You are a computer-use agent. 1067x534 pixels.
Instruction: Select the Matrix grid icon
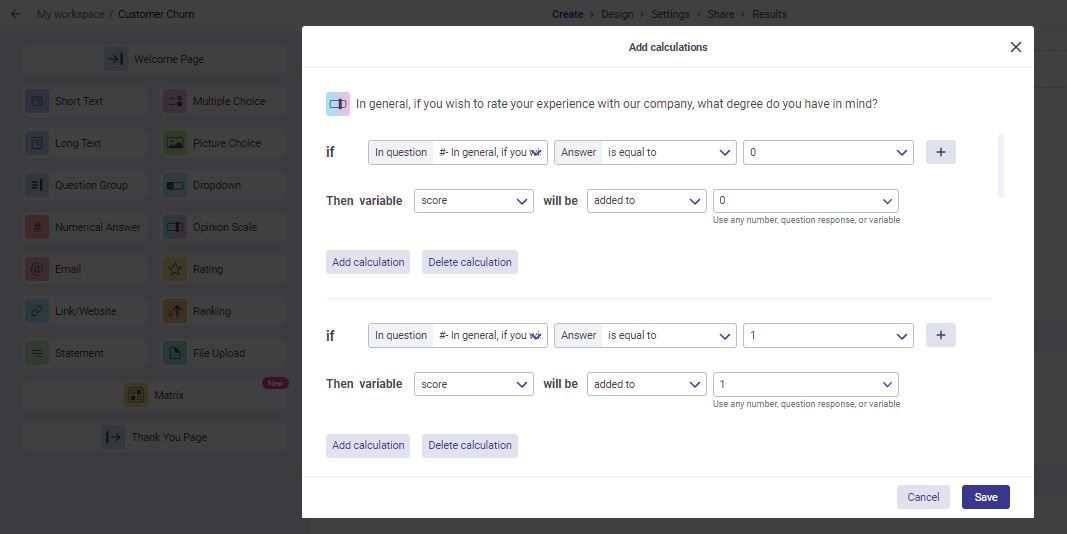(x=135, y=395)
